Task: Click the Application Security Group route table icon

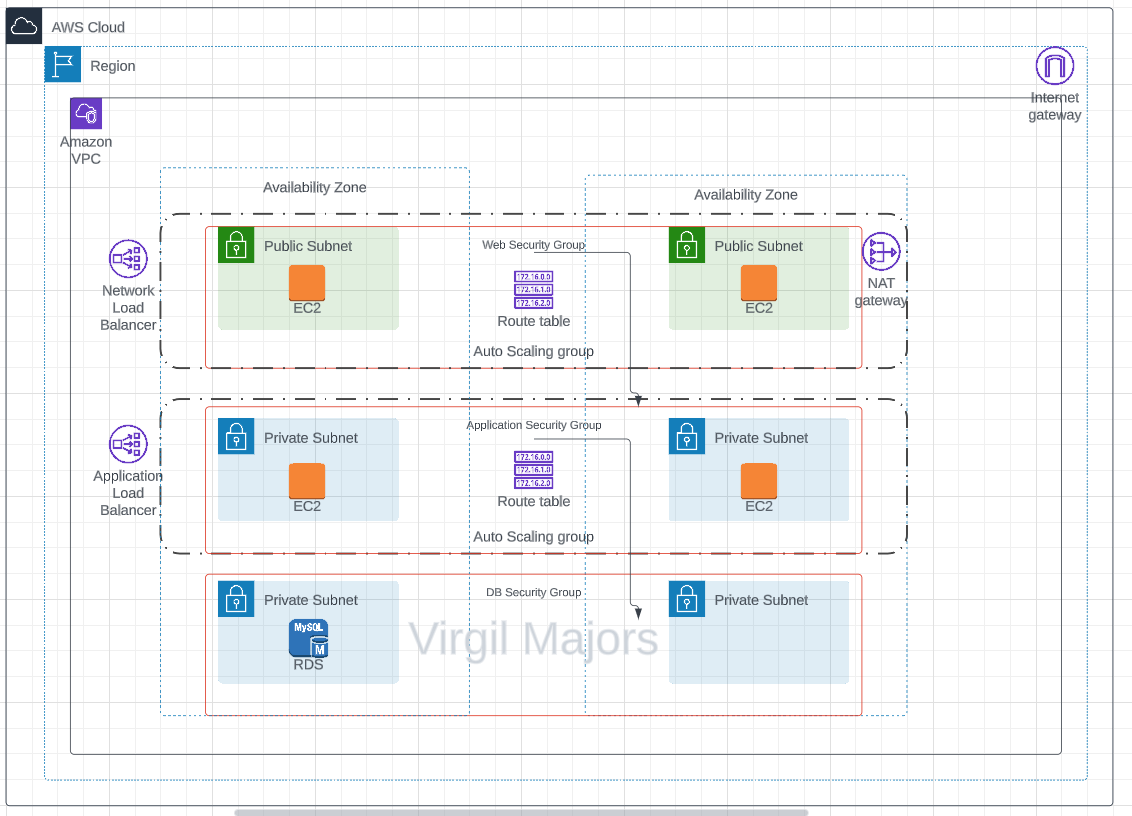Action: (533, 470)
